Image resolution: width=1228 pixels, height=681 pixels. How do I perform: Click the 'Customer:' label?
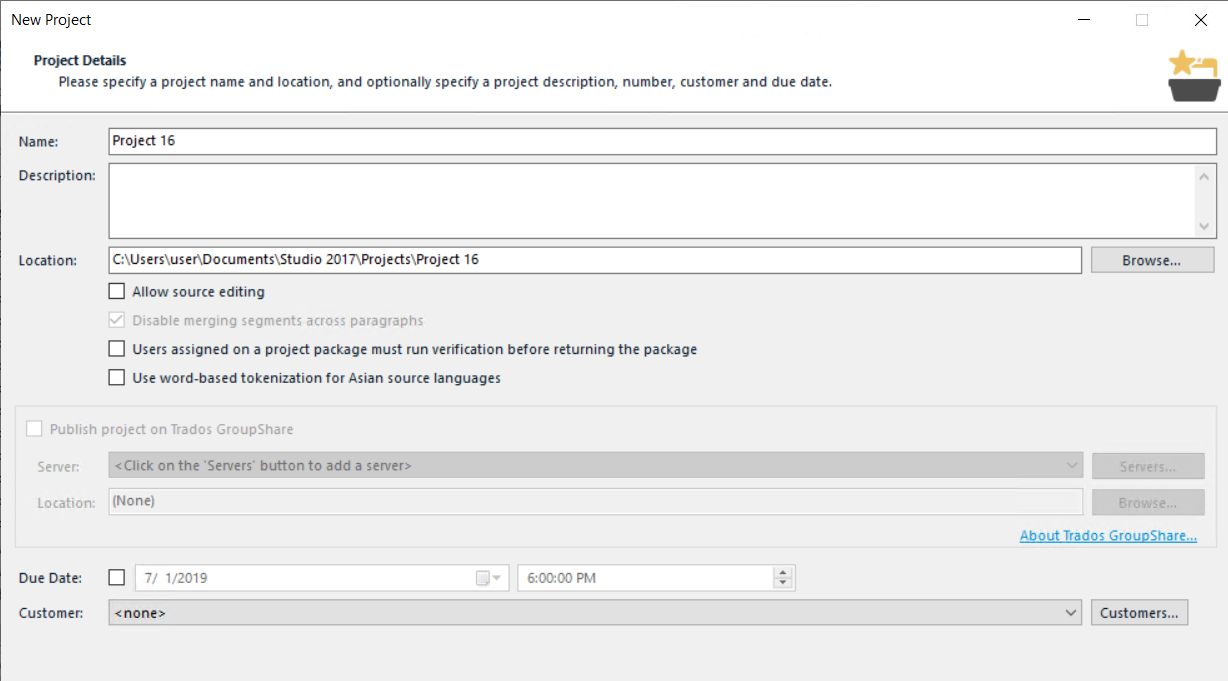coord(51,613)
